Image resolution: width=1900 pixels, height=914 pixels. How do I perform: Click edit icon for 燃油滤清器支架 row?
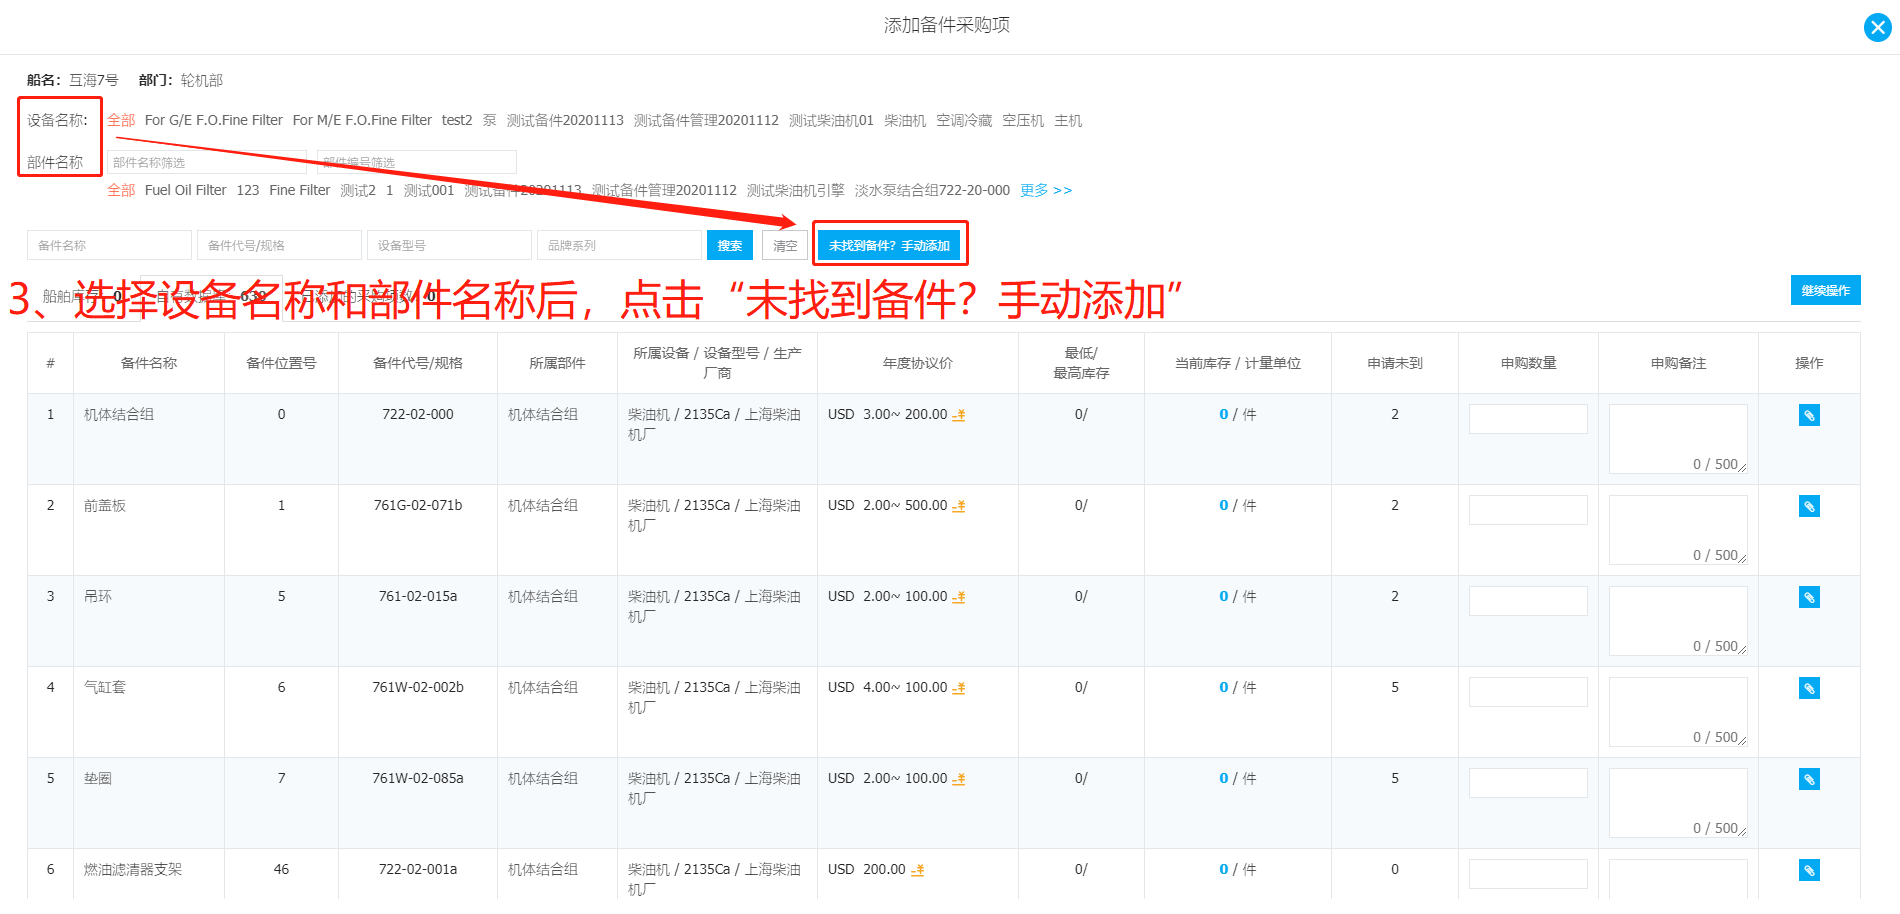1809,870
